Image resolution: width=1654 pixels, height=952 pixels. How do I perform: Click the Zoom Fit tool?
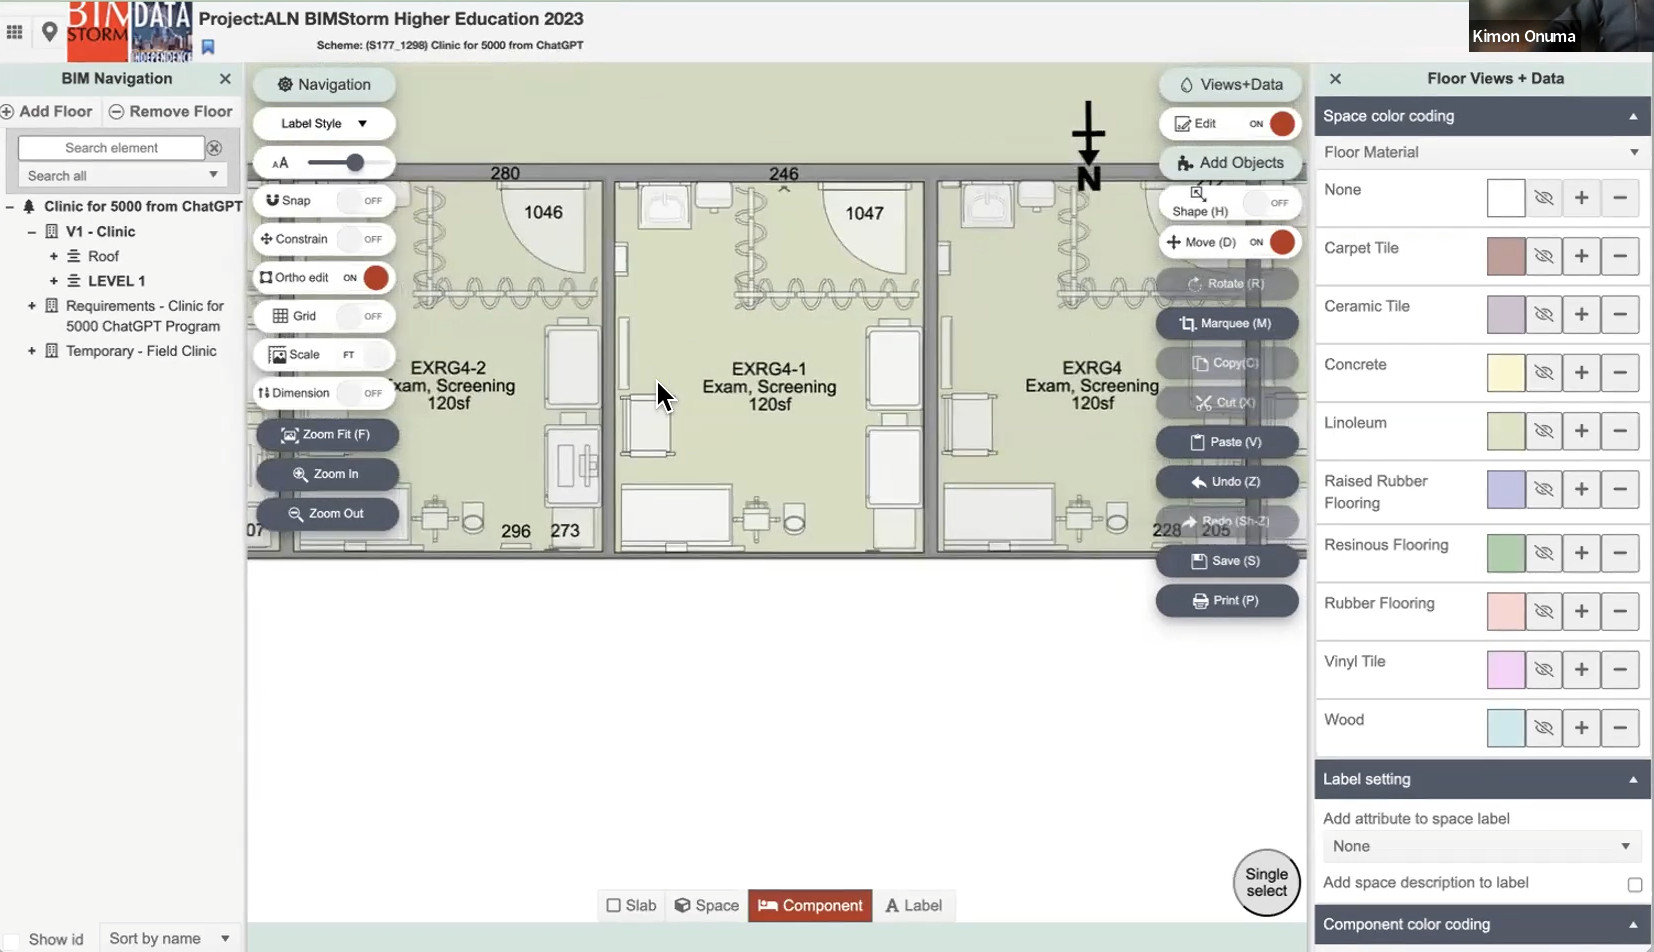click(x=327, y=434)
